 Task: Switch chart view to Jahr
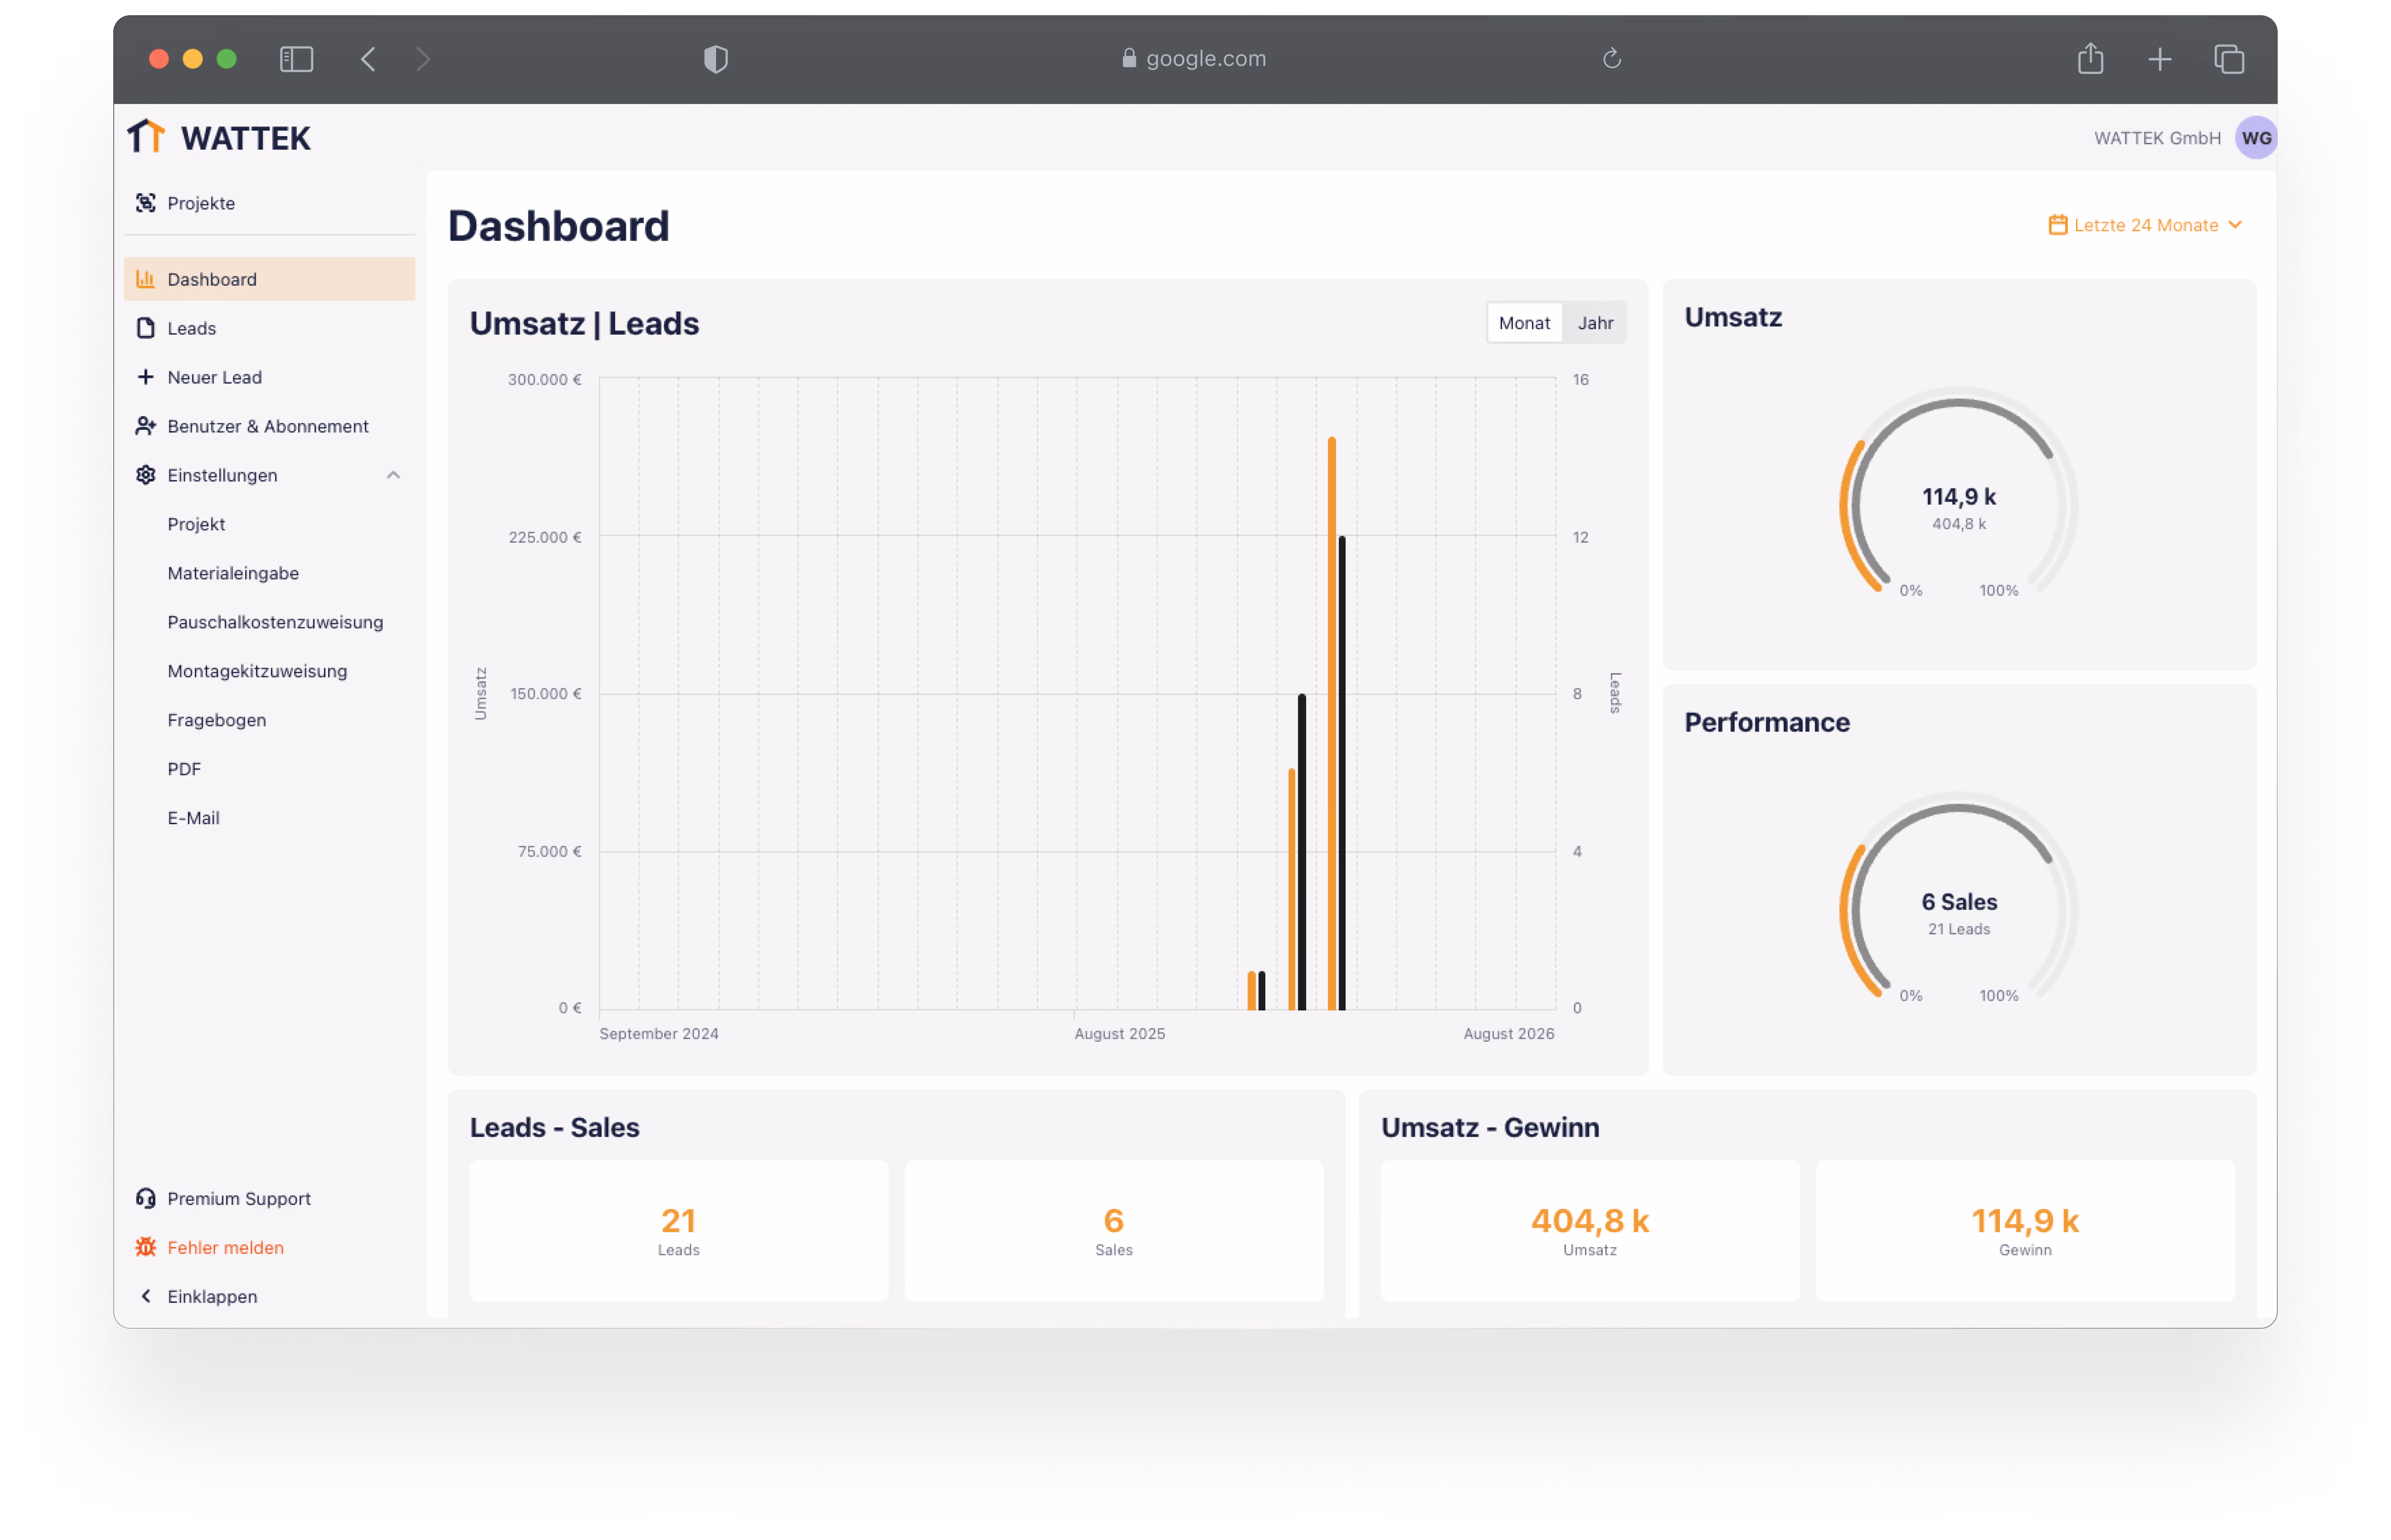[x=1596, y=323]
